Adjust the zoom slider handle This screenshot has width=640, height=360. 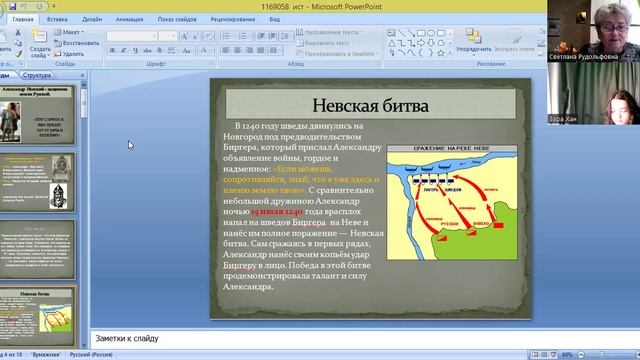coord(601,355)
